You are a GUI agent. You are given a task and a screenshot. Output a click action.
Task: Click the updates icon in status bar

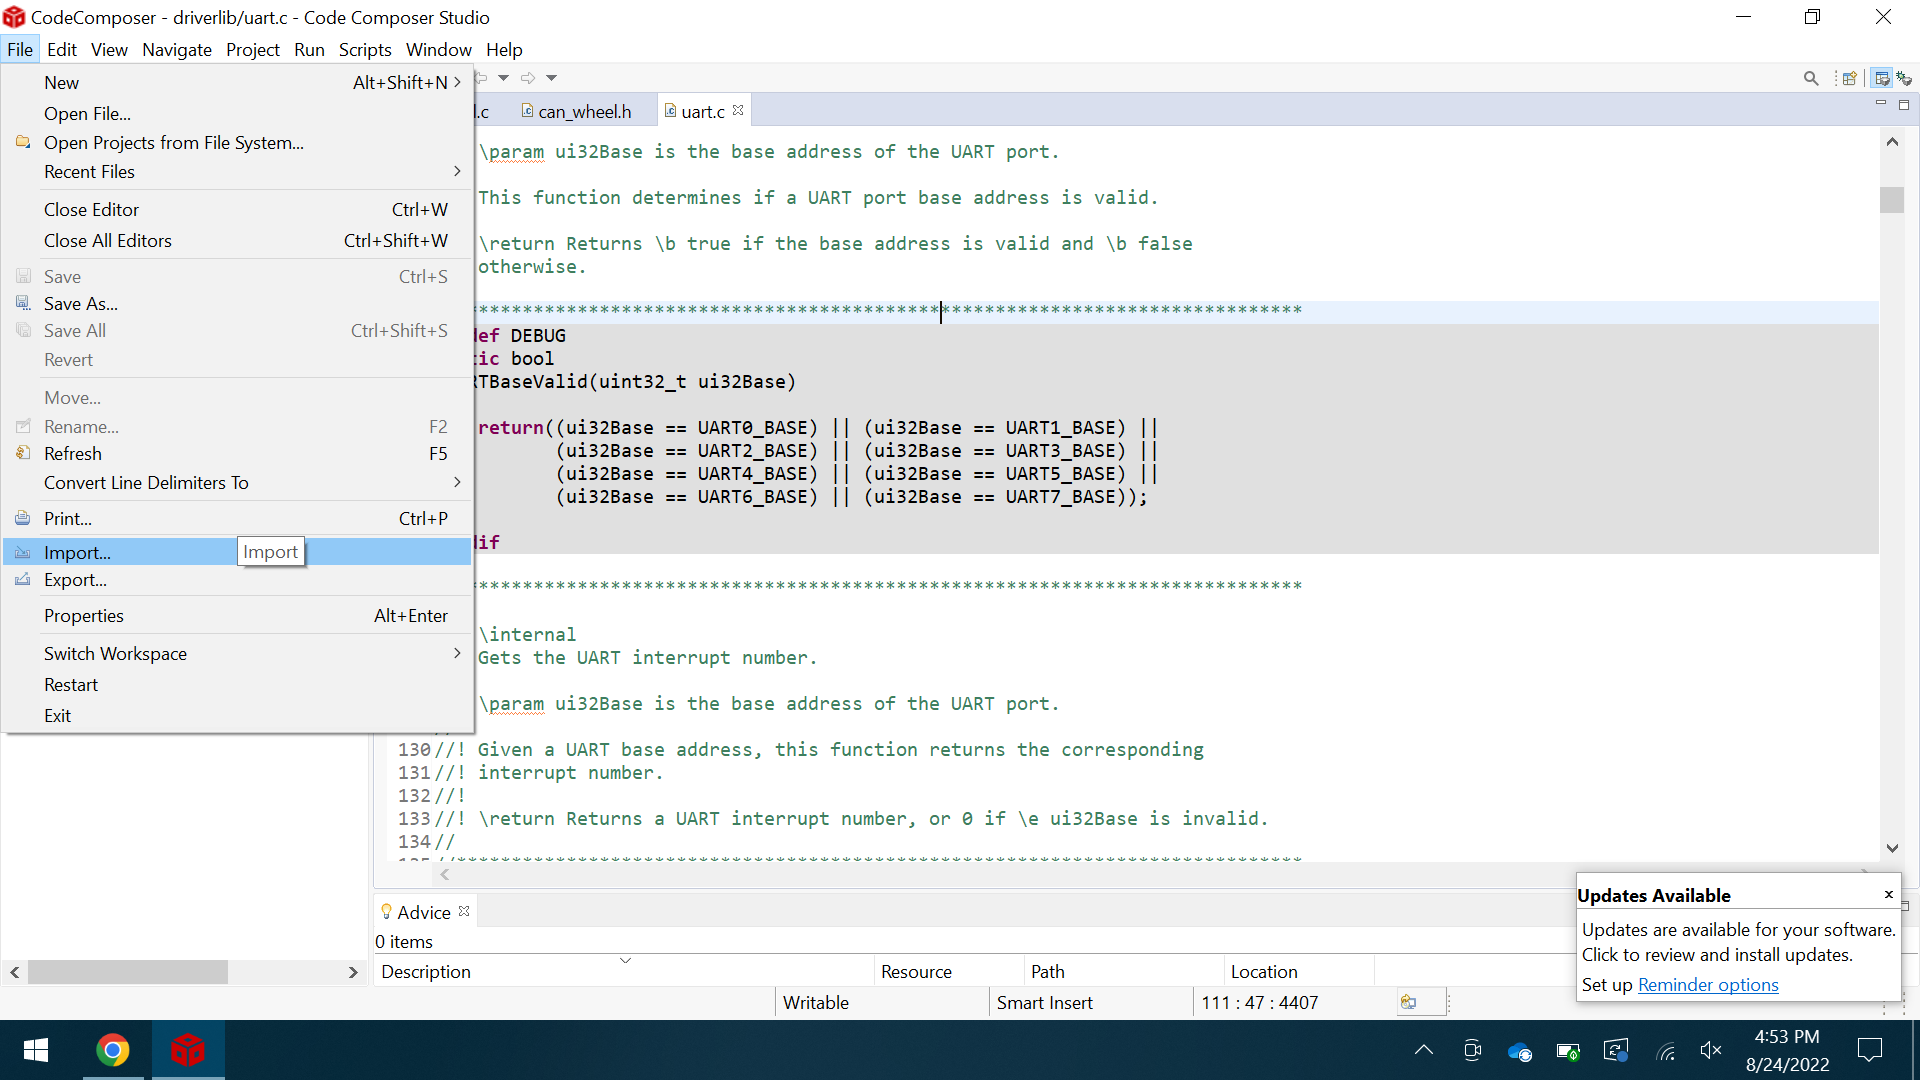point(1408,1002)
